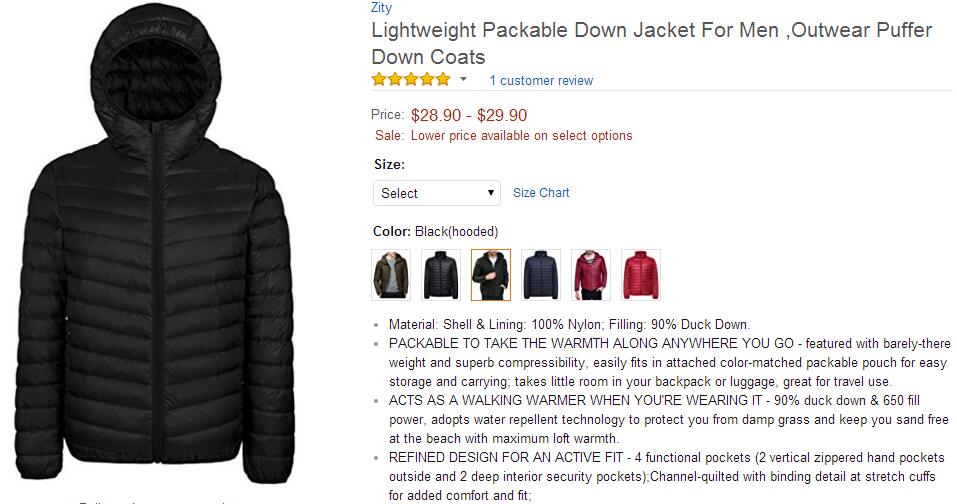
Task: Click the REFINED DESIGN FOR AN ACTIVE FIT bullet
Action: (666, 476)
